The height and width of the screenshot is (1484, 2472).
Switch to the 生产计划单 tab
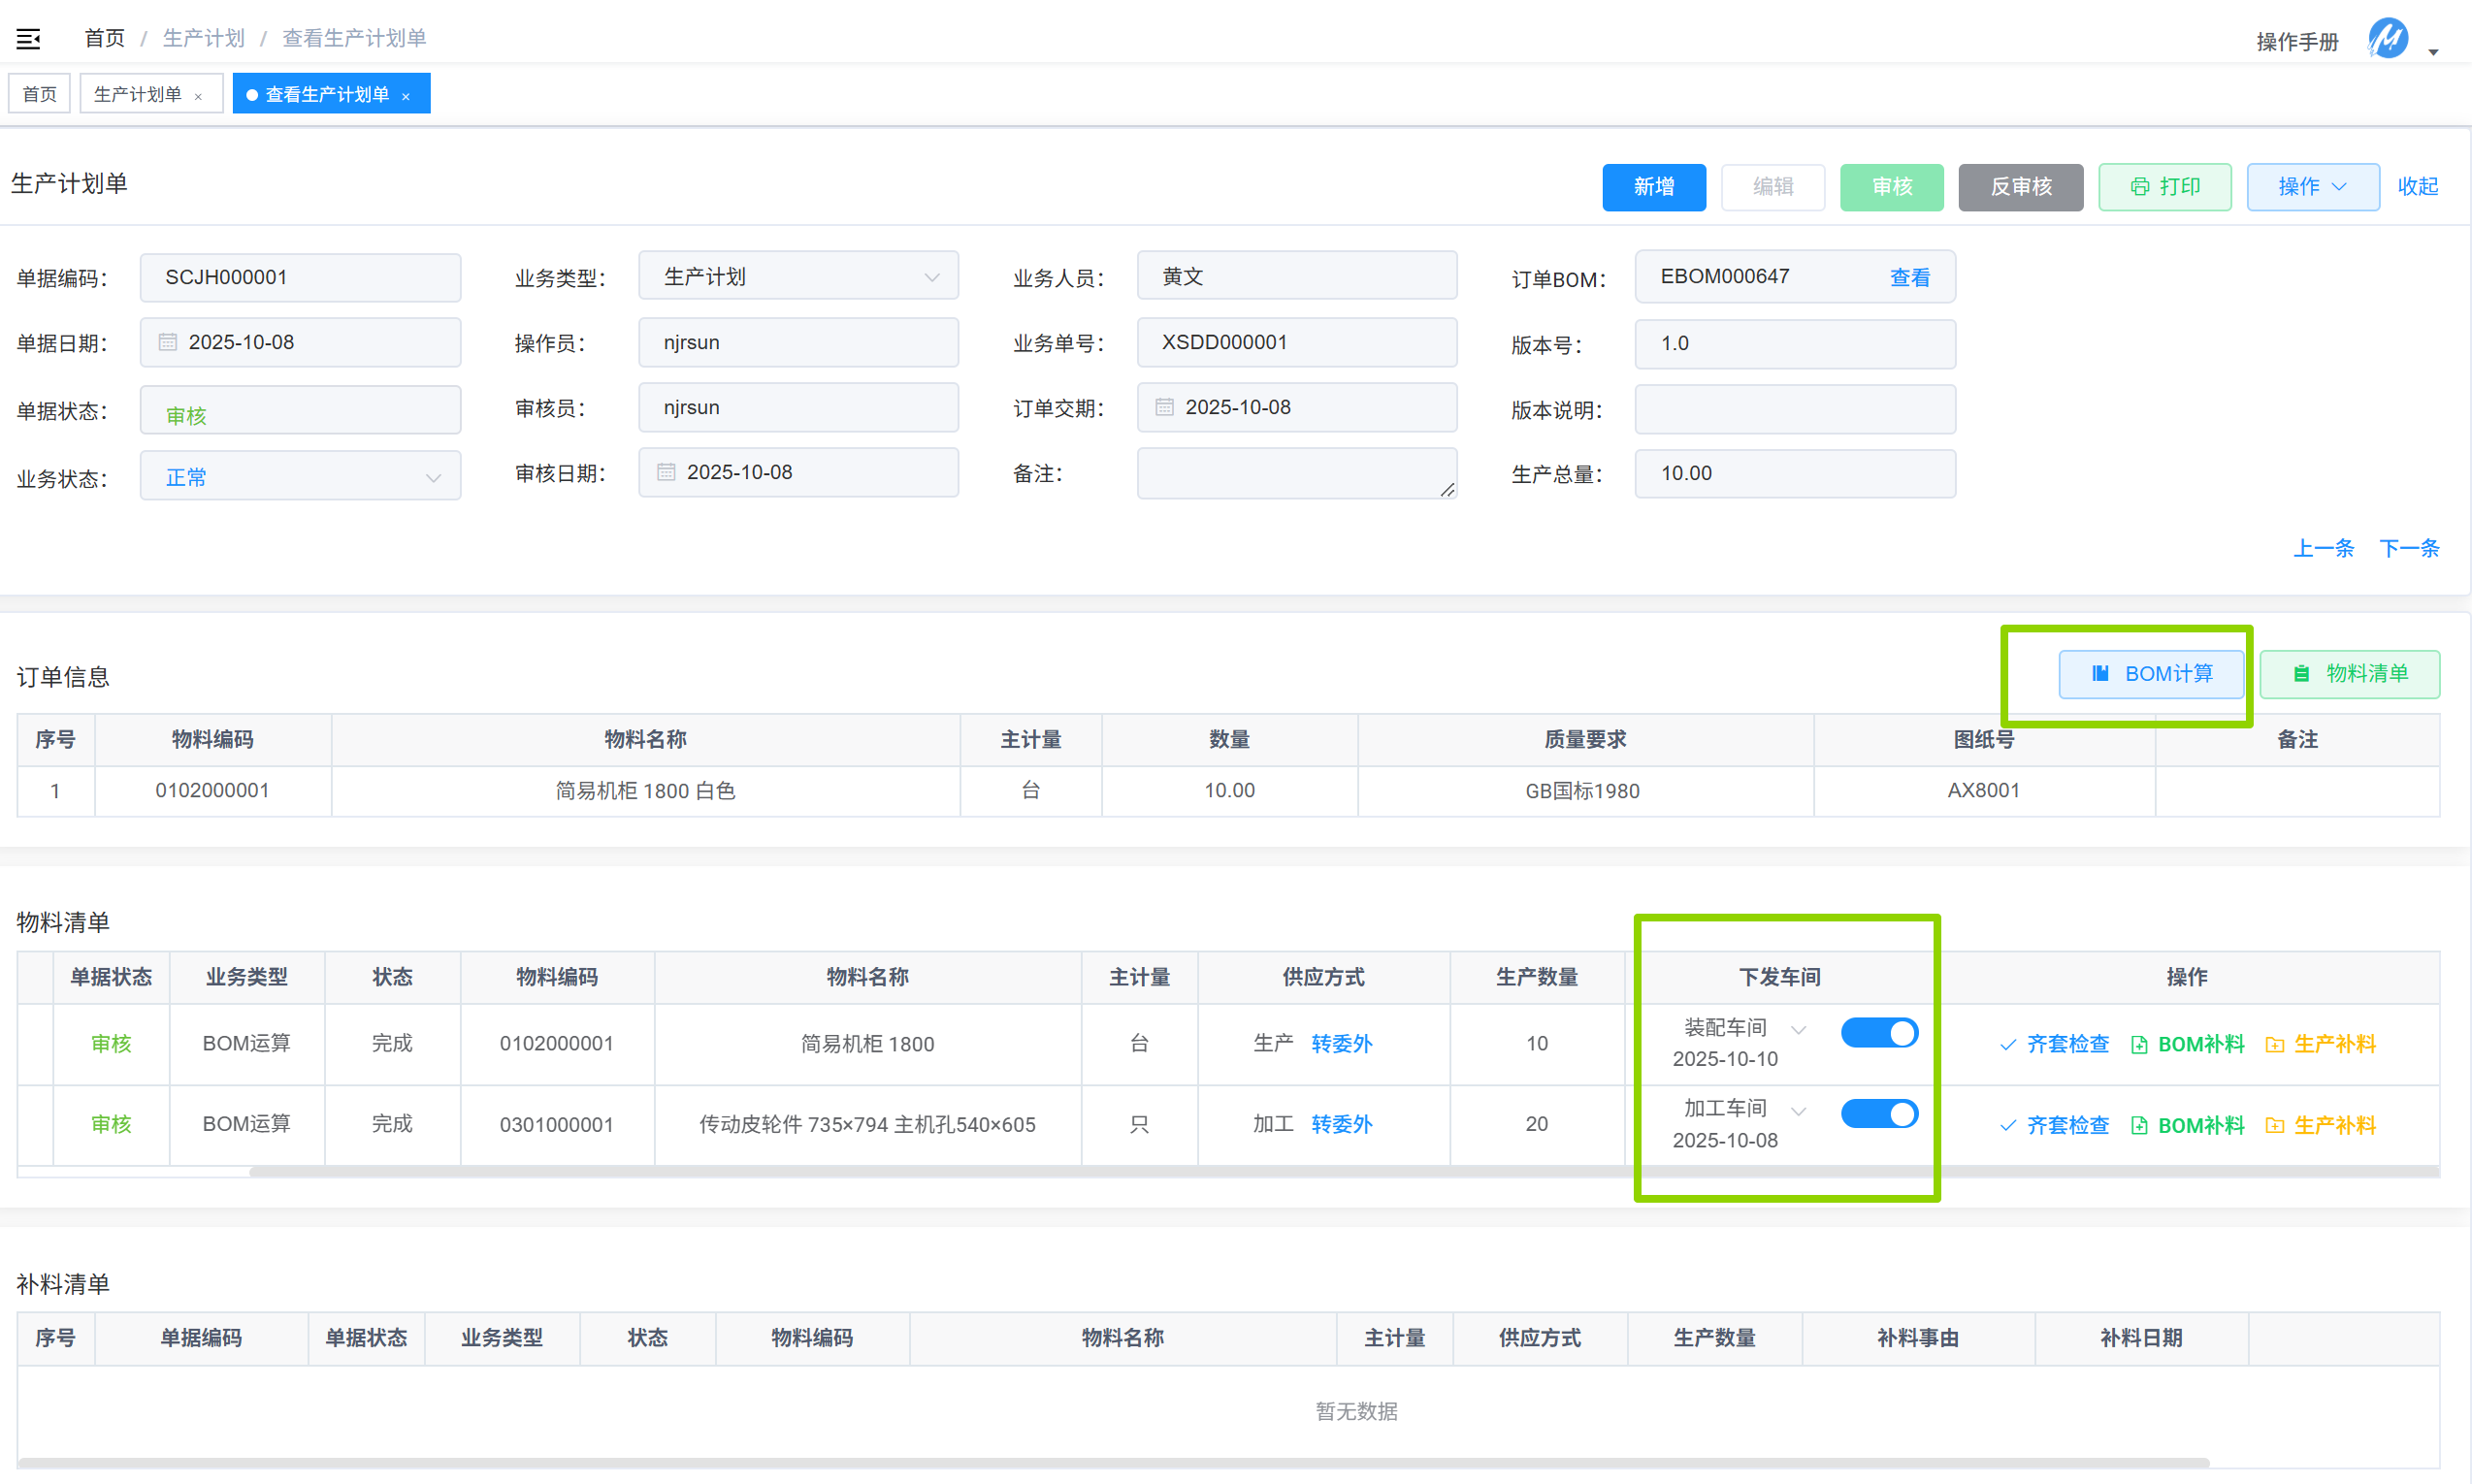(x=138, y=94)
